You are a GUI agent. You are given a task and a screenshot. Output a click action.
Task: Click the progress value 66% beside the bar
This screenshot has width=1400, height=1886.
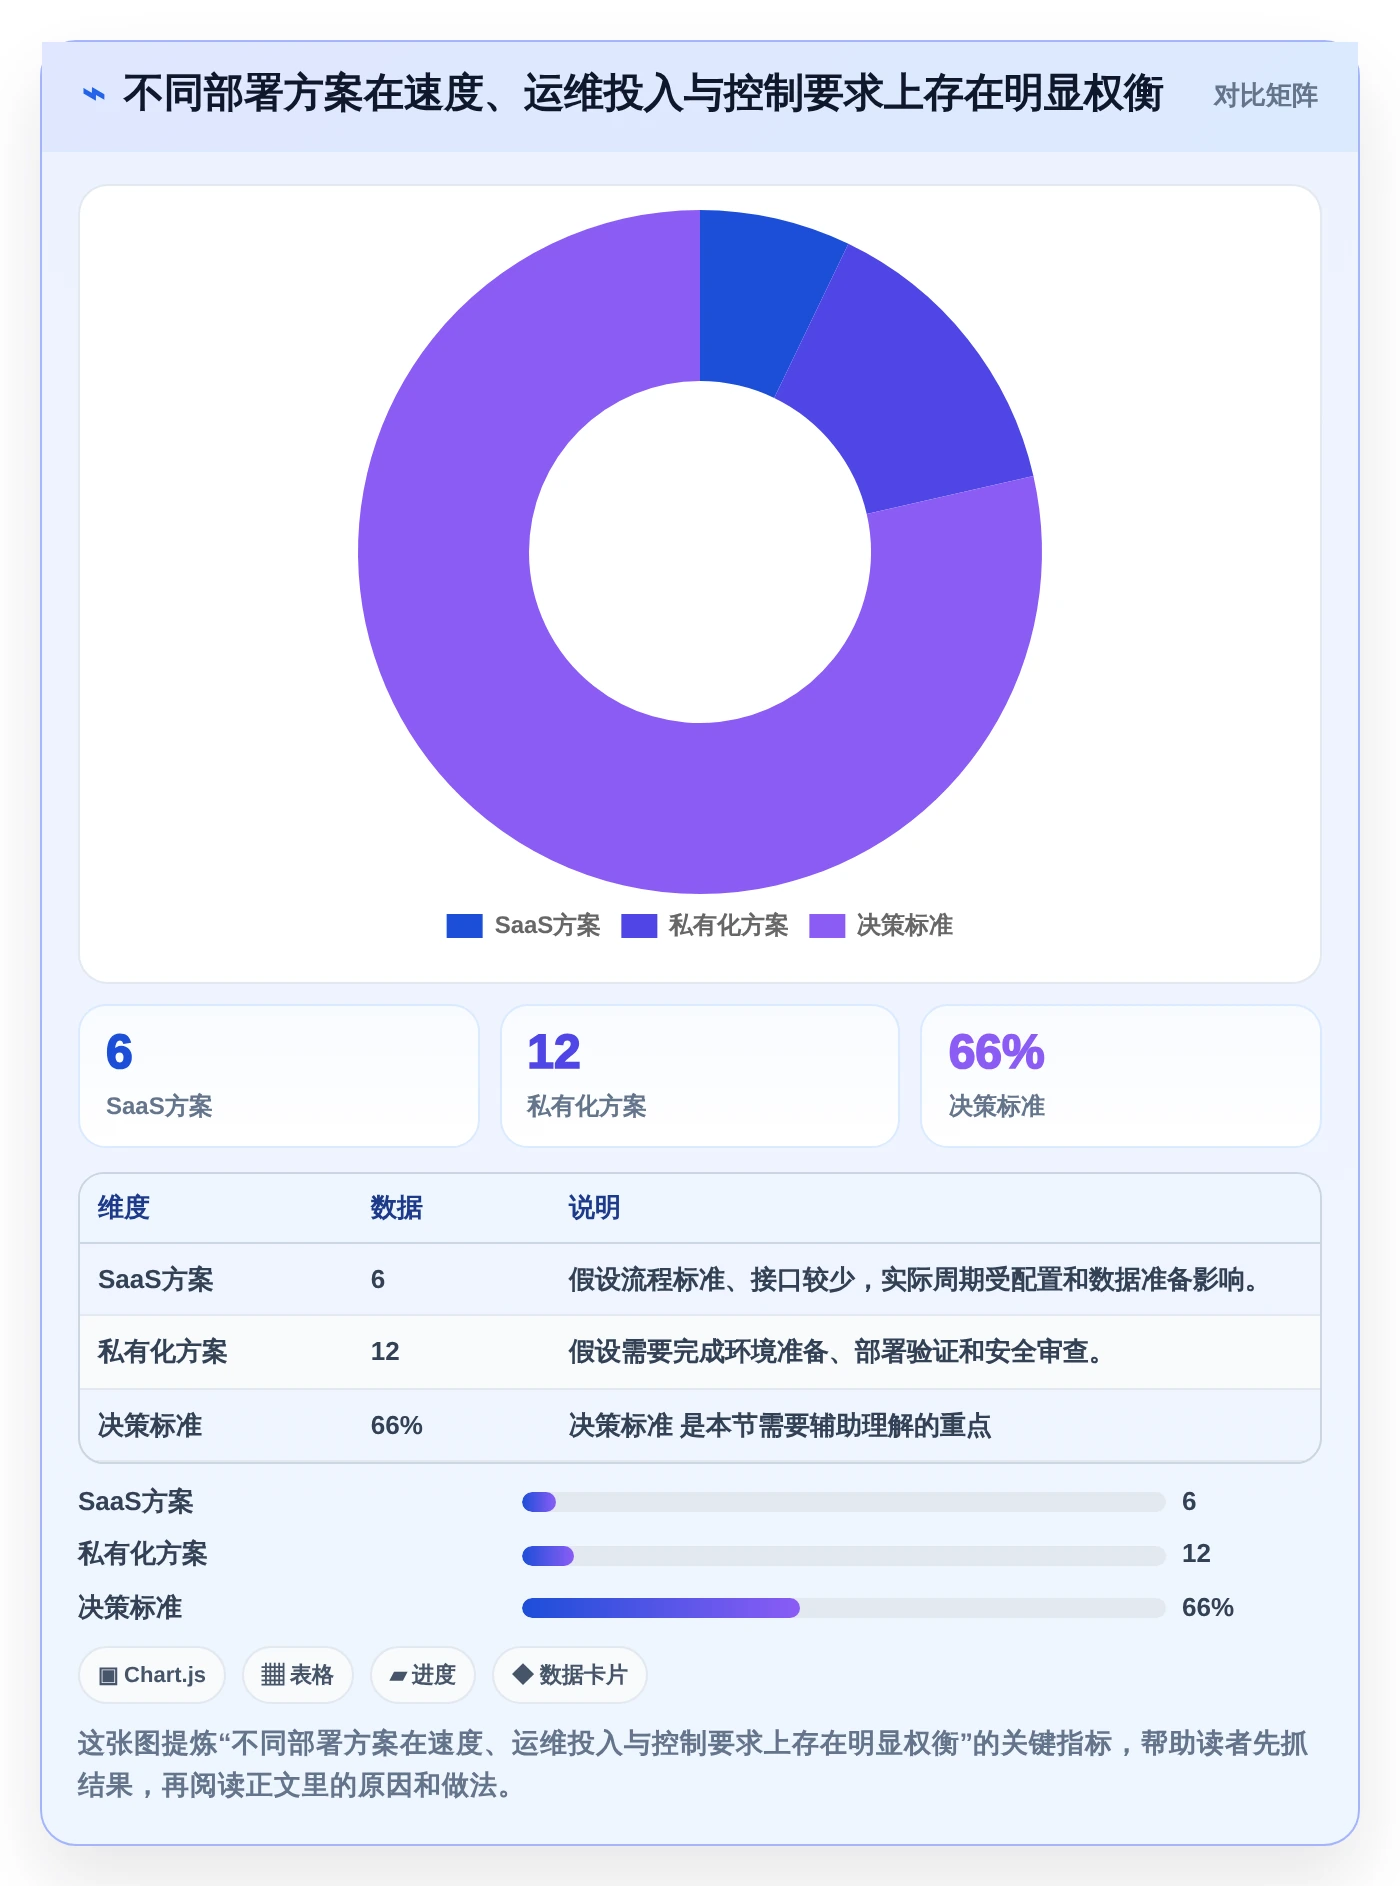click(x=1208, y=1608)
